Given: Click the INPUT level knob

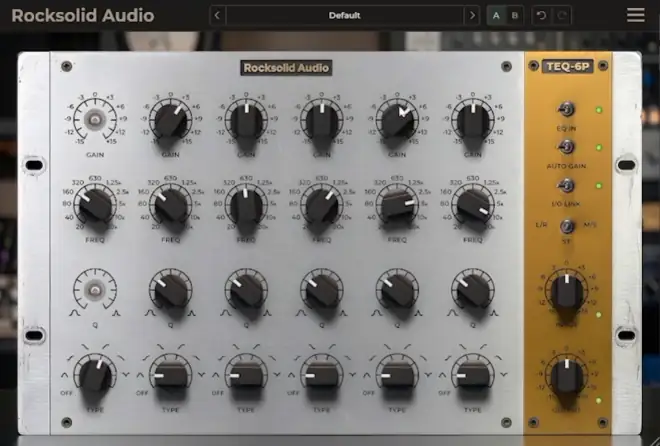Looking at the screenshot, I should coord(567,292).
